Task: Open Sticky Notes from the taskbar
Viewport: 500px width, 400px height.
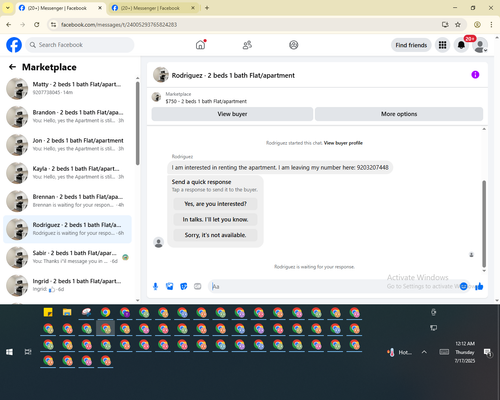Action: 48,312
